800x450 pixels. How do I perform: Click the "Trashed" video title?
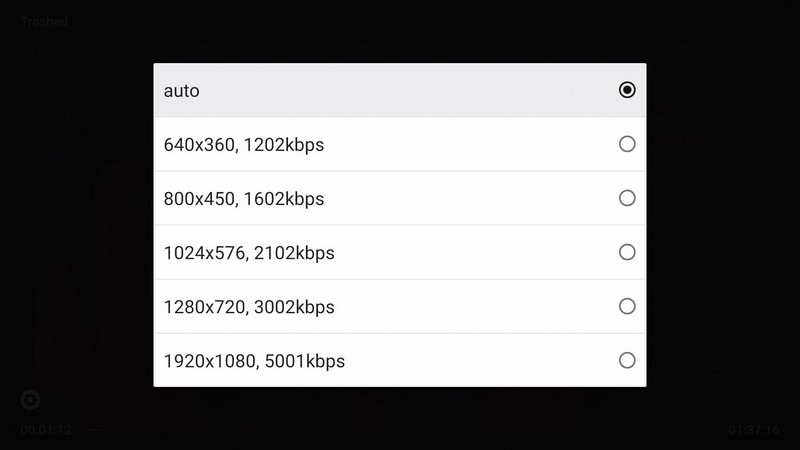(x=46, y=21)
